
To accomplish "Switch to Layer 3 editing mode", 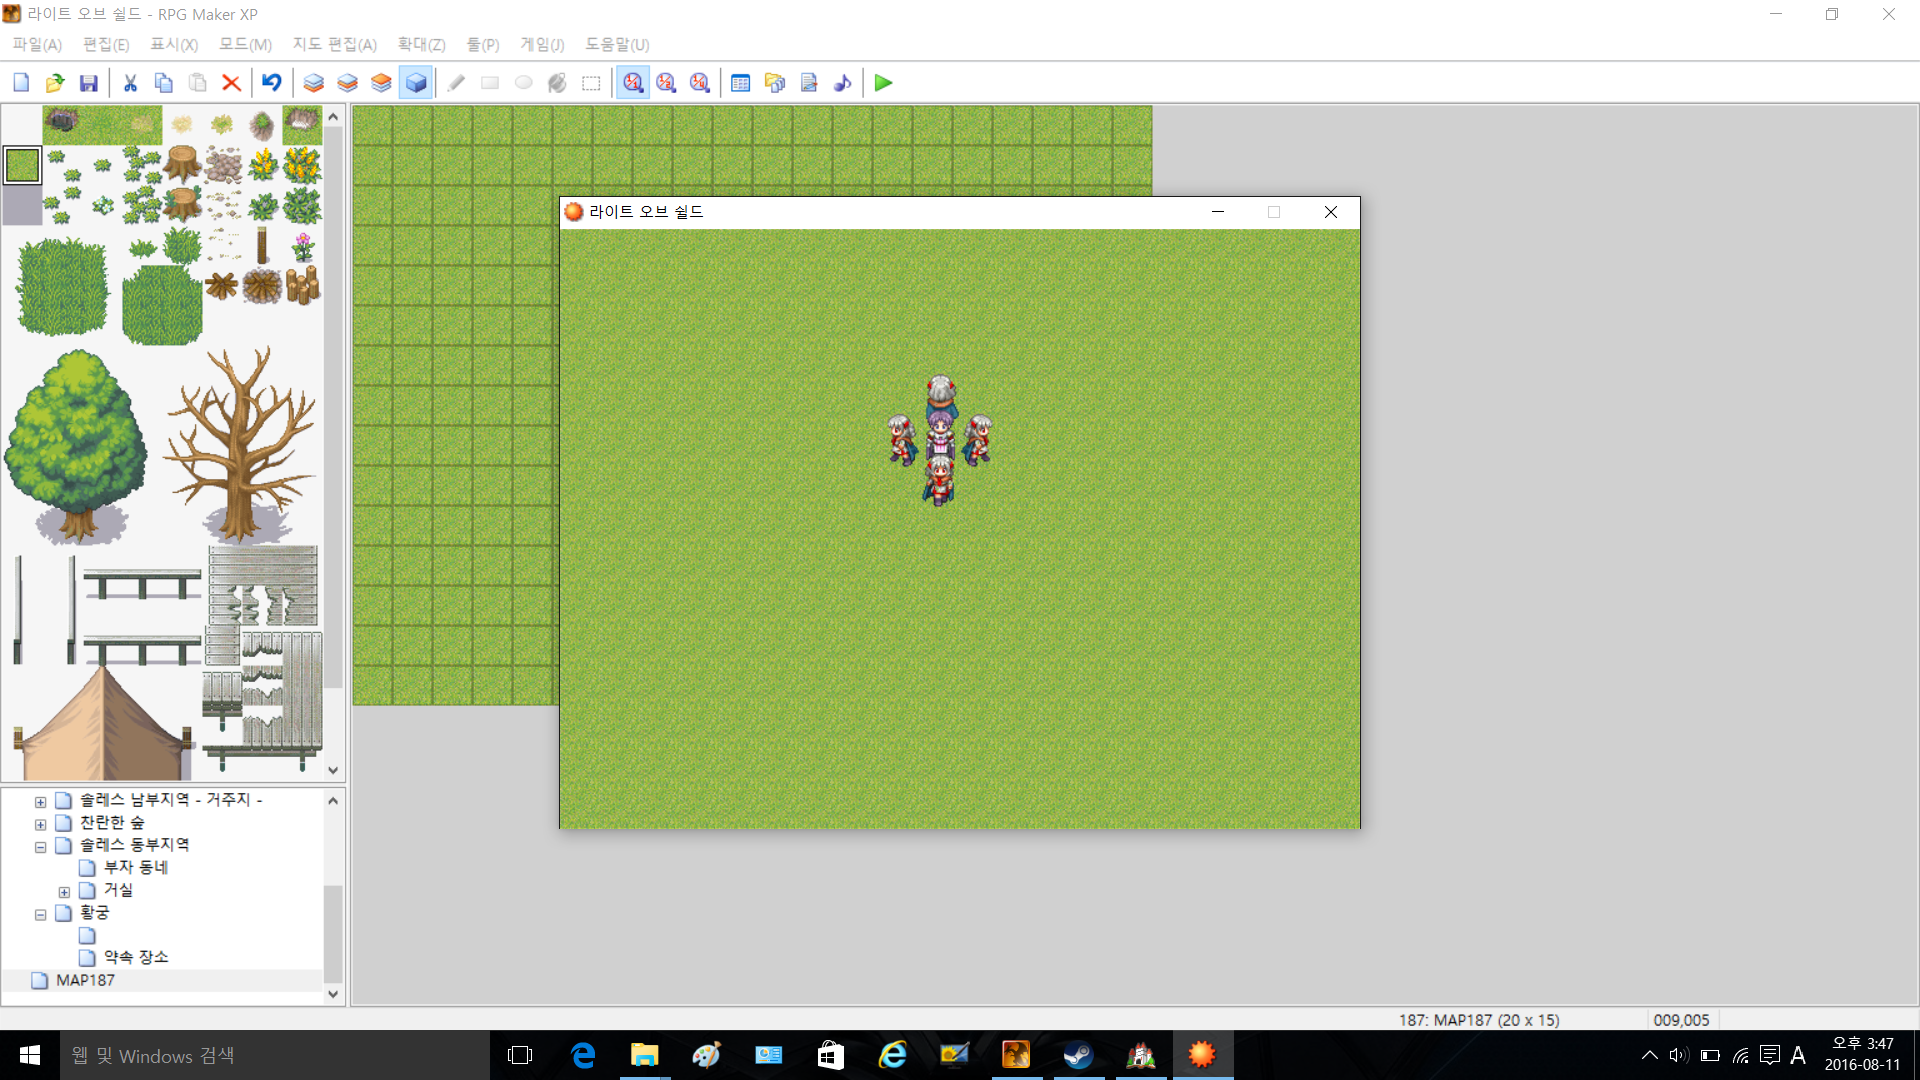I will tap(381, 83).
